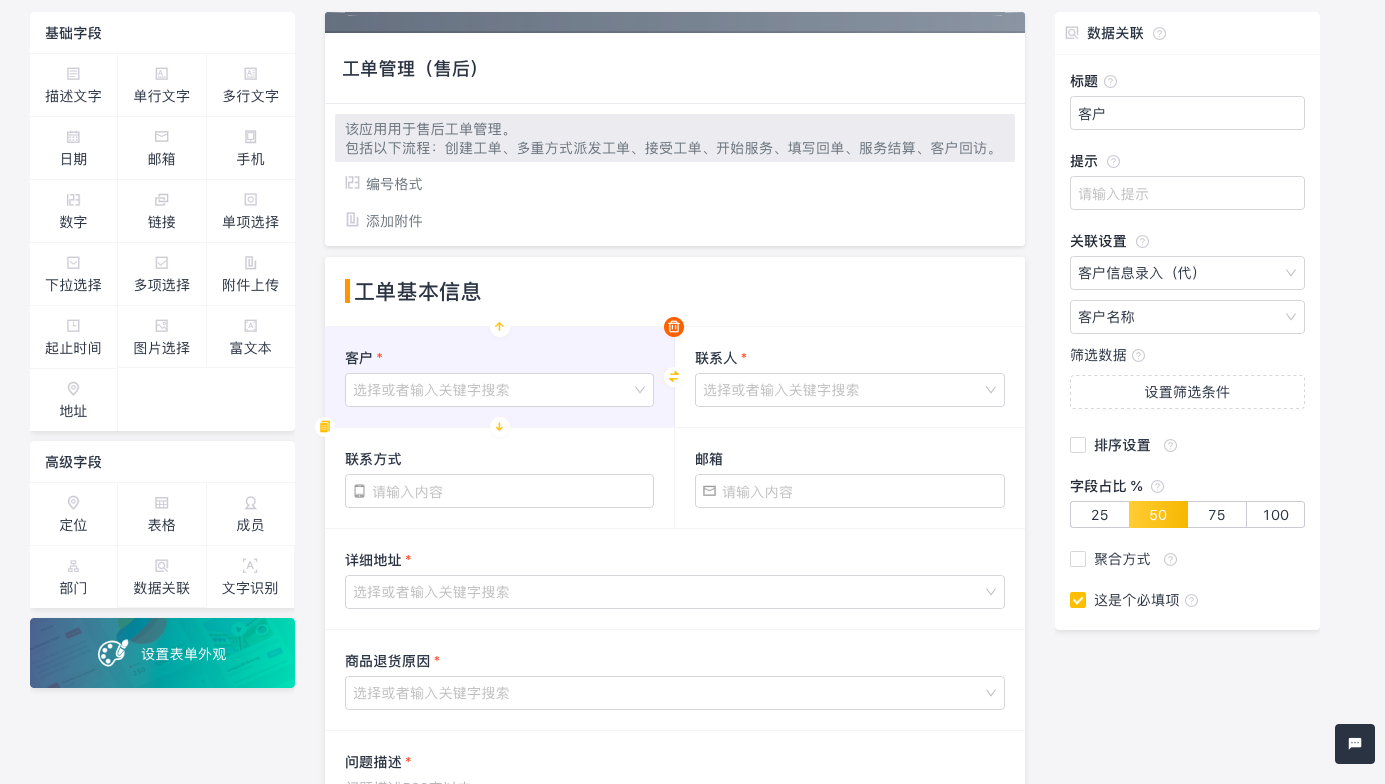This screenshot has height=784, width=1385.
Task: Click 编号格式 option
Action: pos(384,184)
